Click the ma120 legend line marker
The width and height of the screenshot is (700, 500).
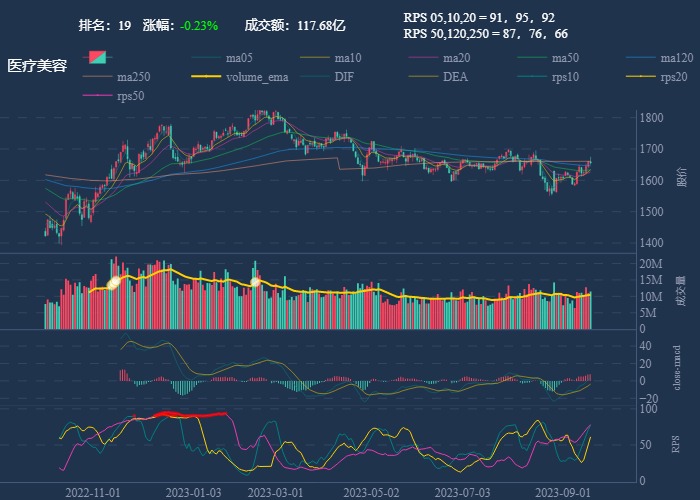coord(639,57)
